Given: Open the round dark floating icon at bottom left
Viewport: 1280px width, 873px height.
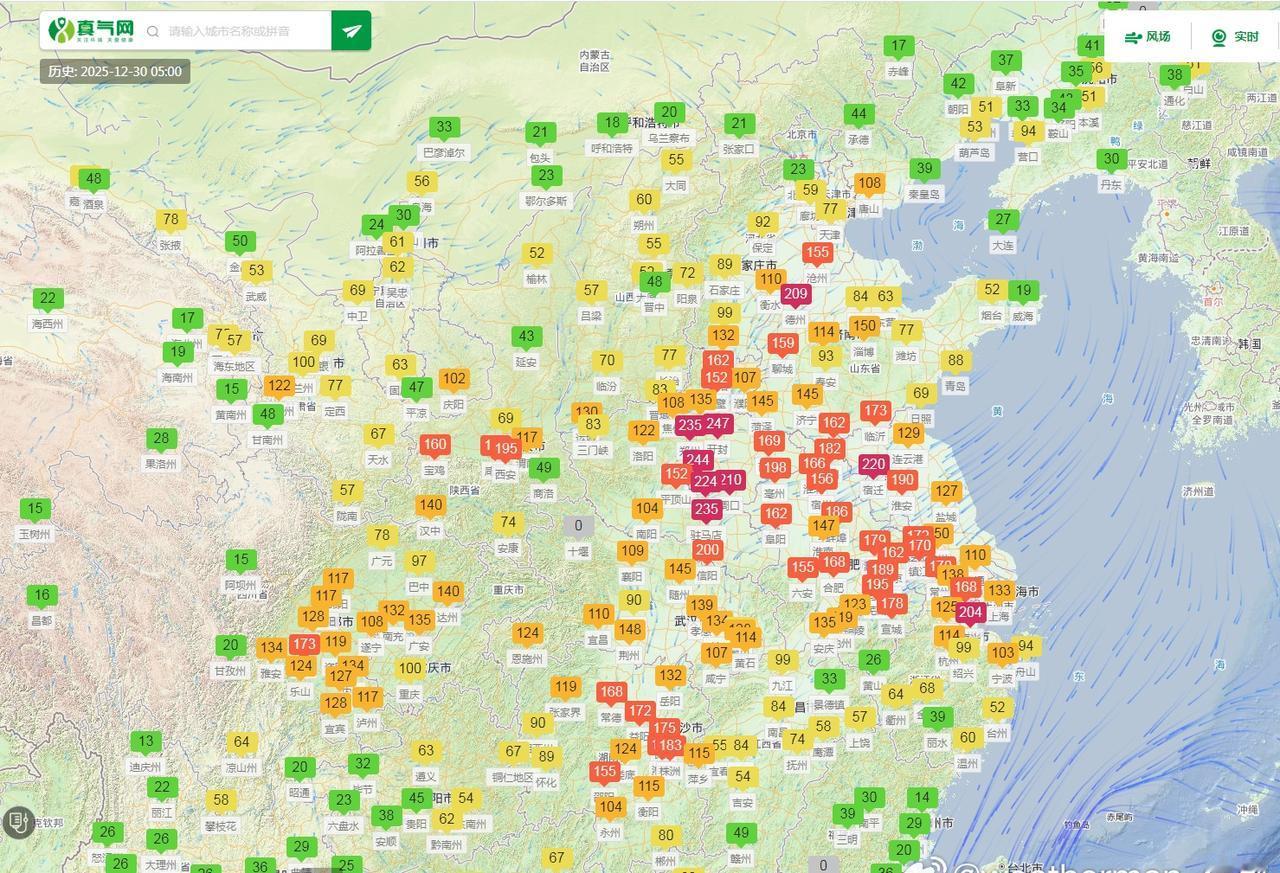Looking at the screenshot, I should [18, 822].
